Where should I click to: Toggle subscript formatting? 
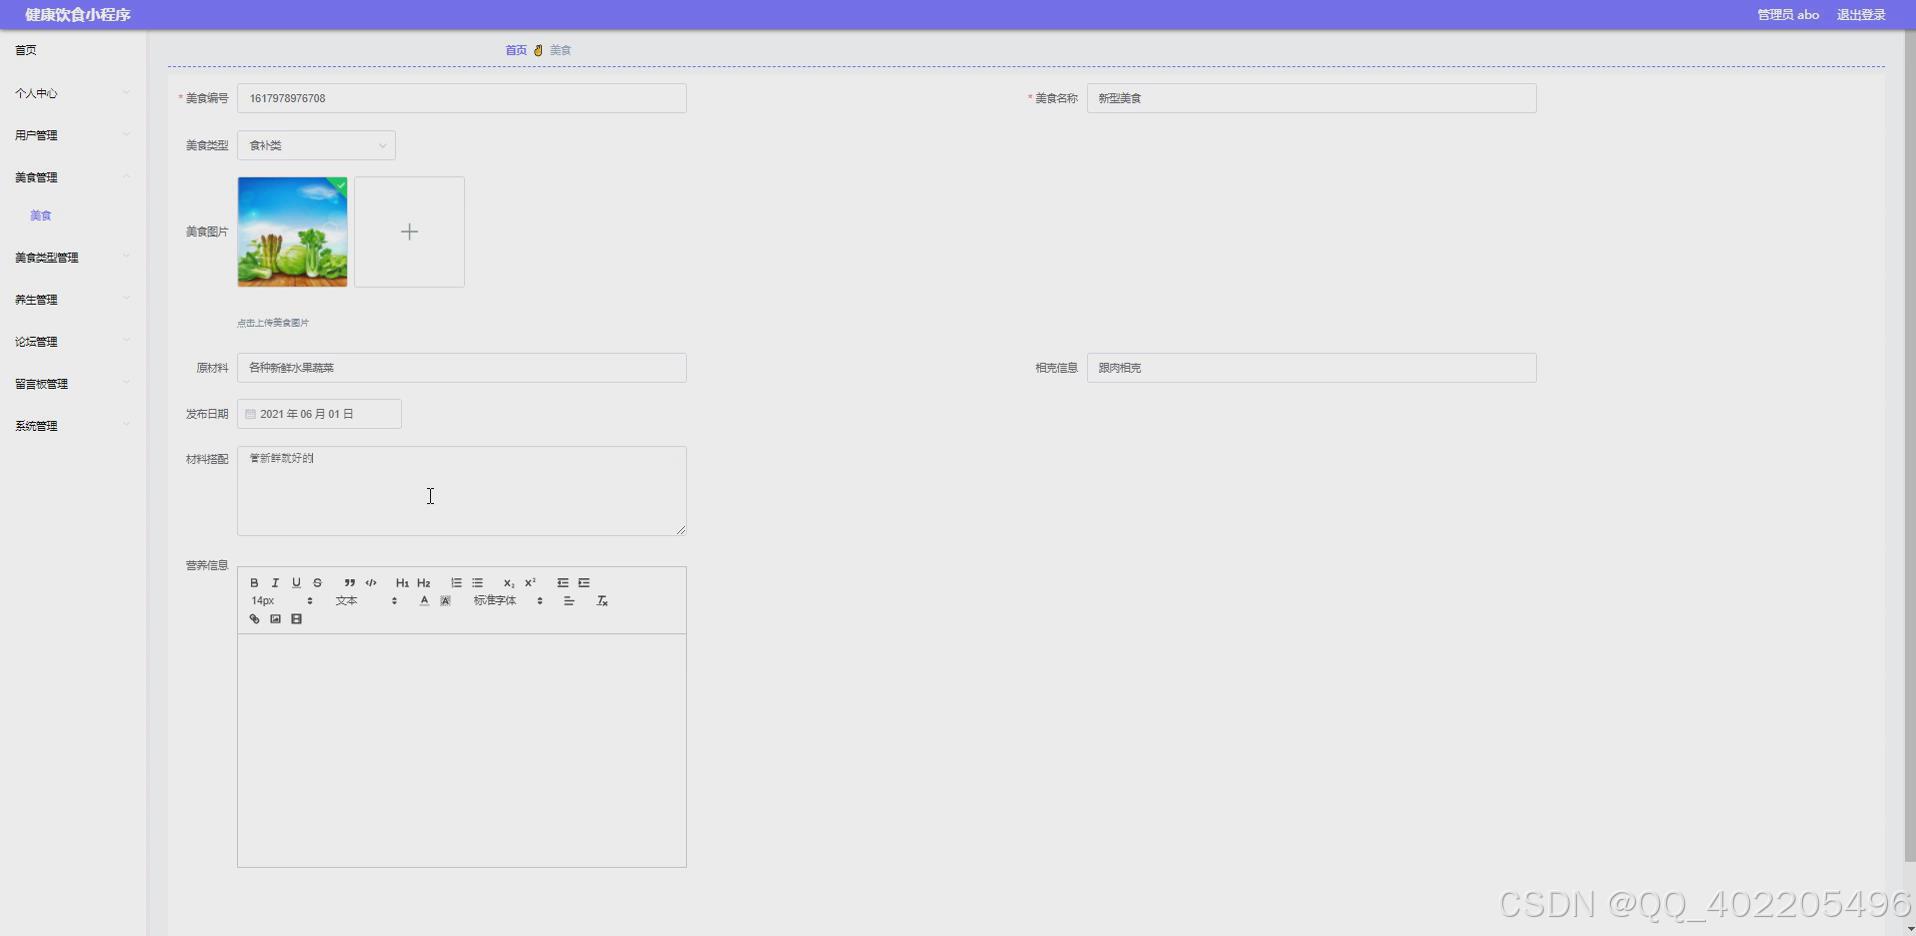[508, 583]
